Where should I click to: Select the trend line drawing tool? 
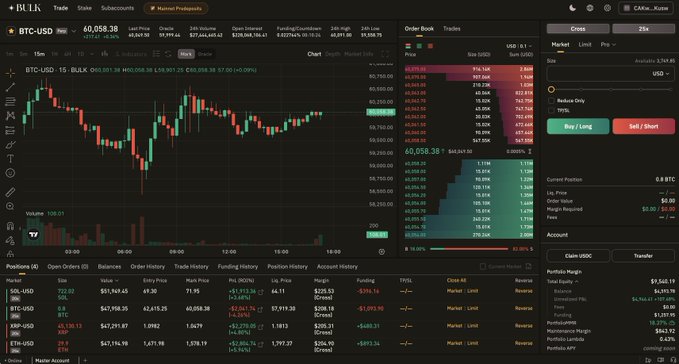click(10, 87)
